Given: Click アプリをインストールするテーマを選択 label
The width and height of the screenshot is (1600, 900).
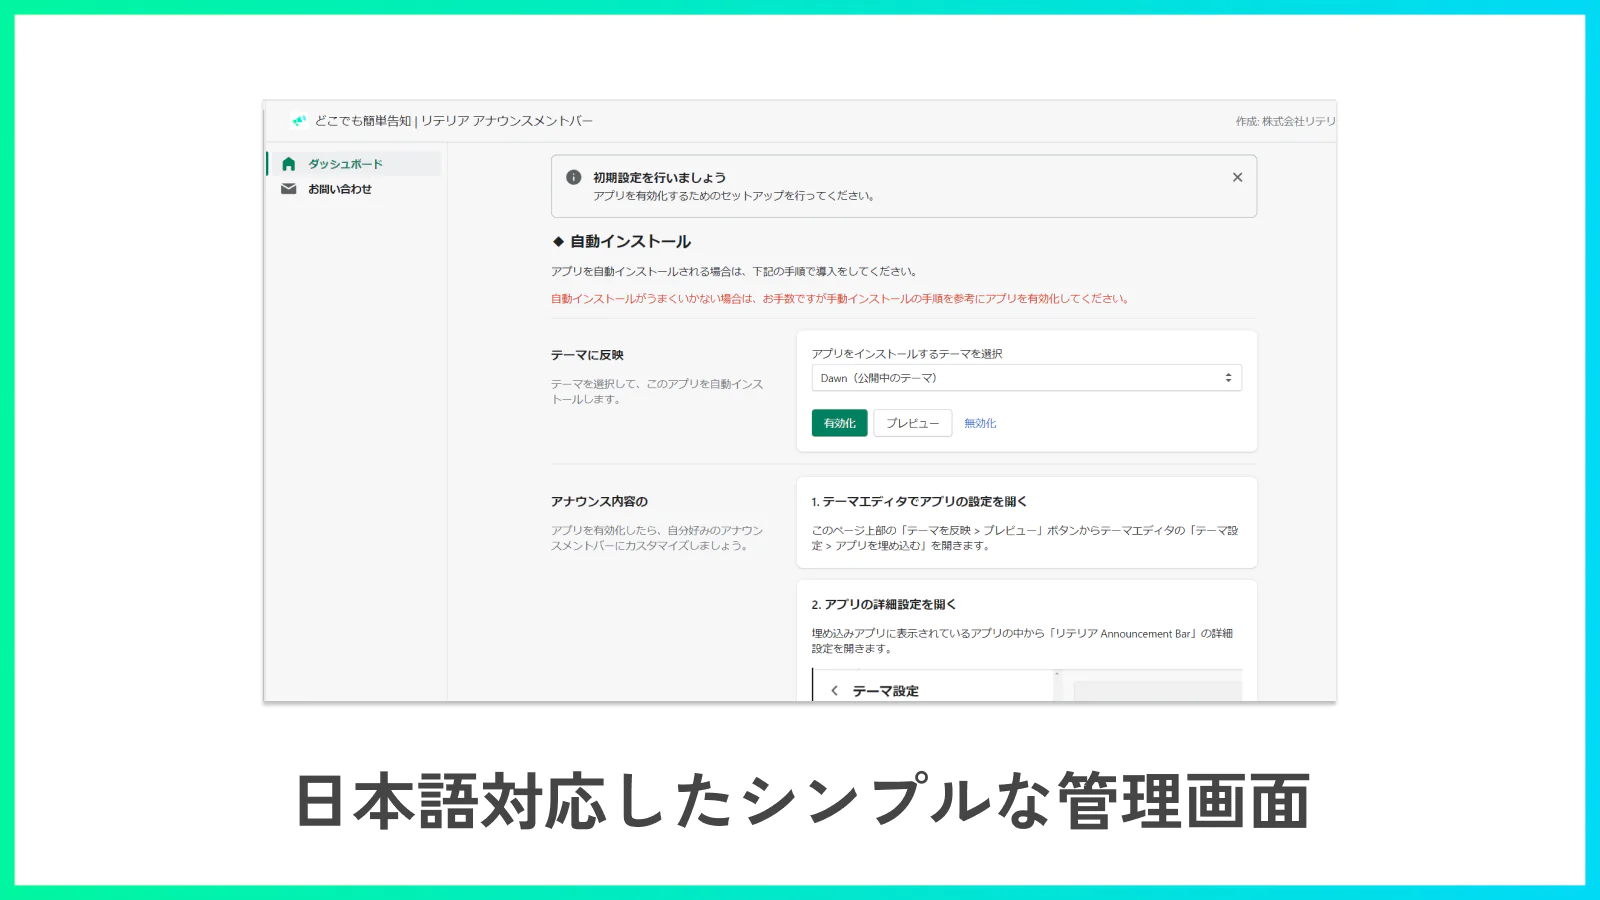Looking at the screenshot, I should [907, 354].
